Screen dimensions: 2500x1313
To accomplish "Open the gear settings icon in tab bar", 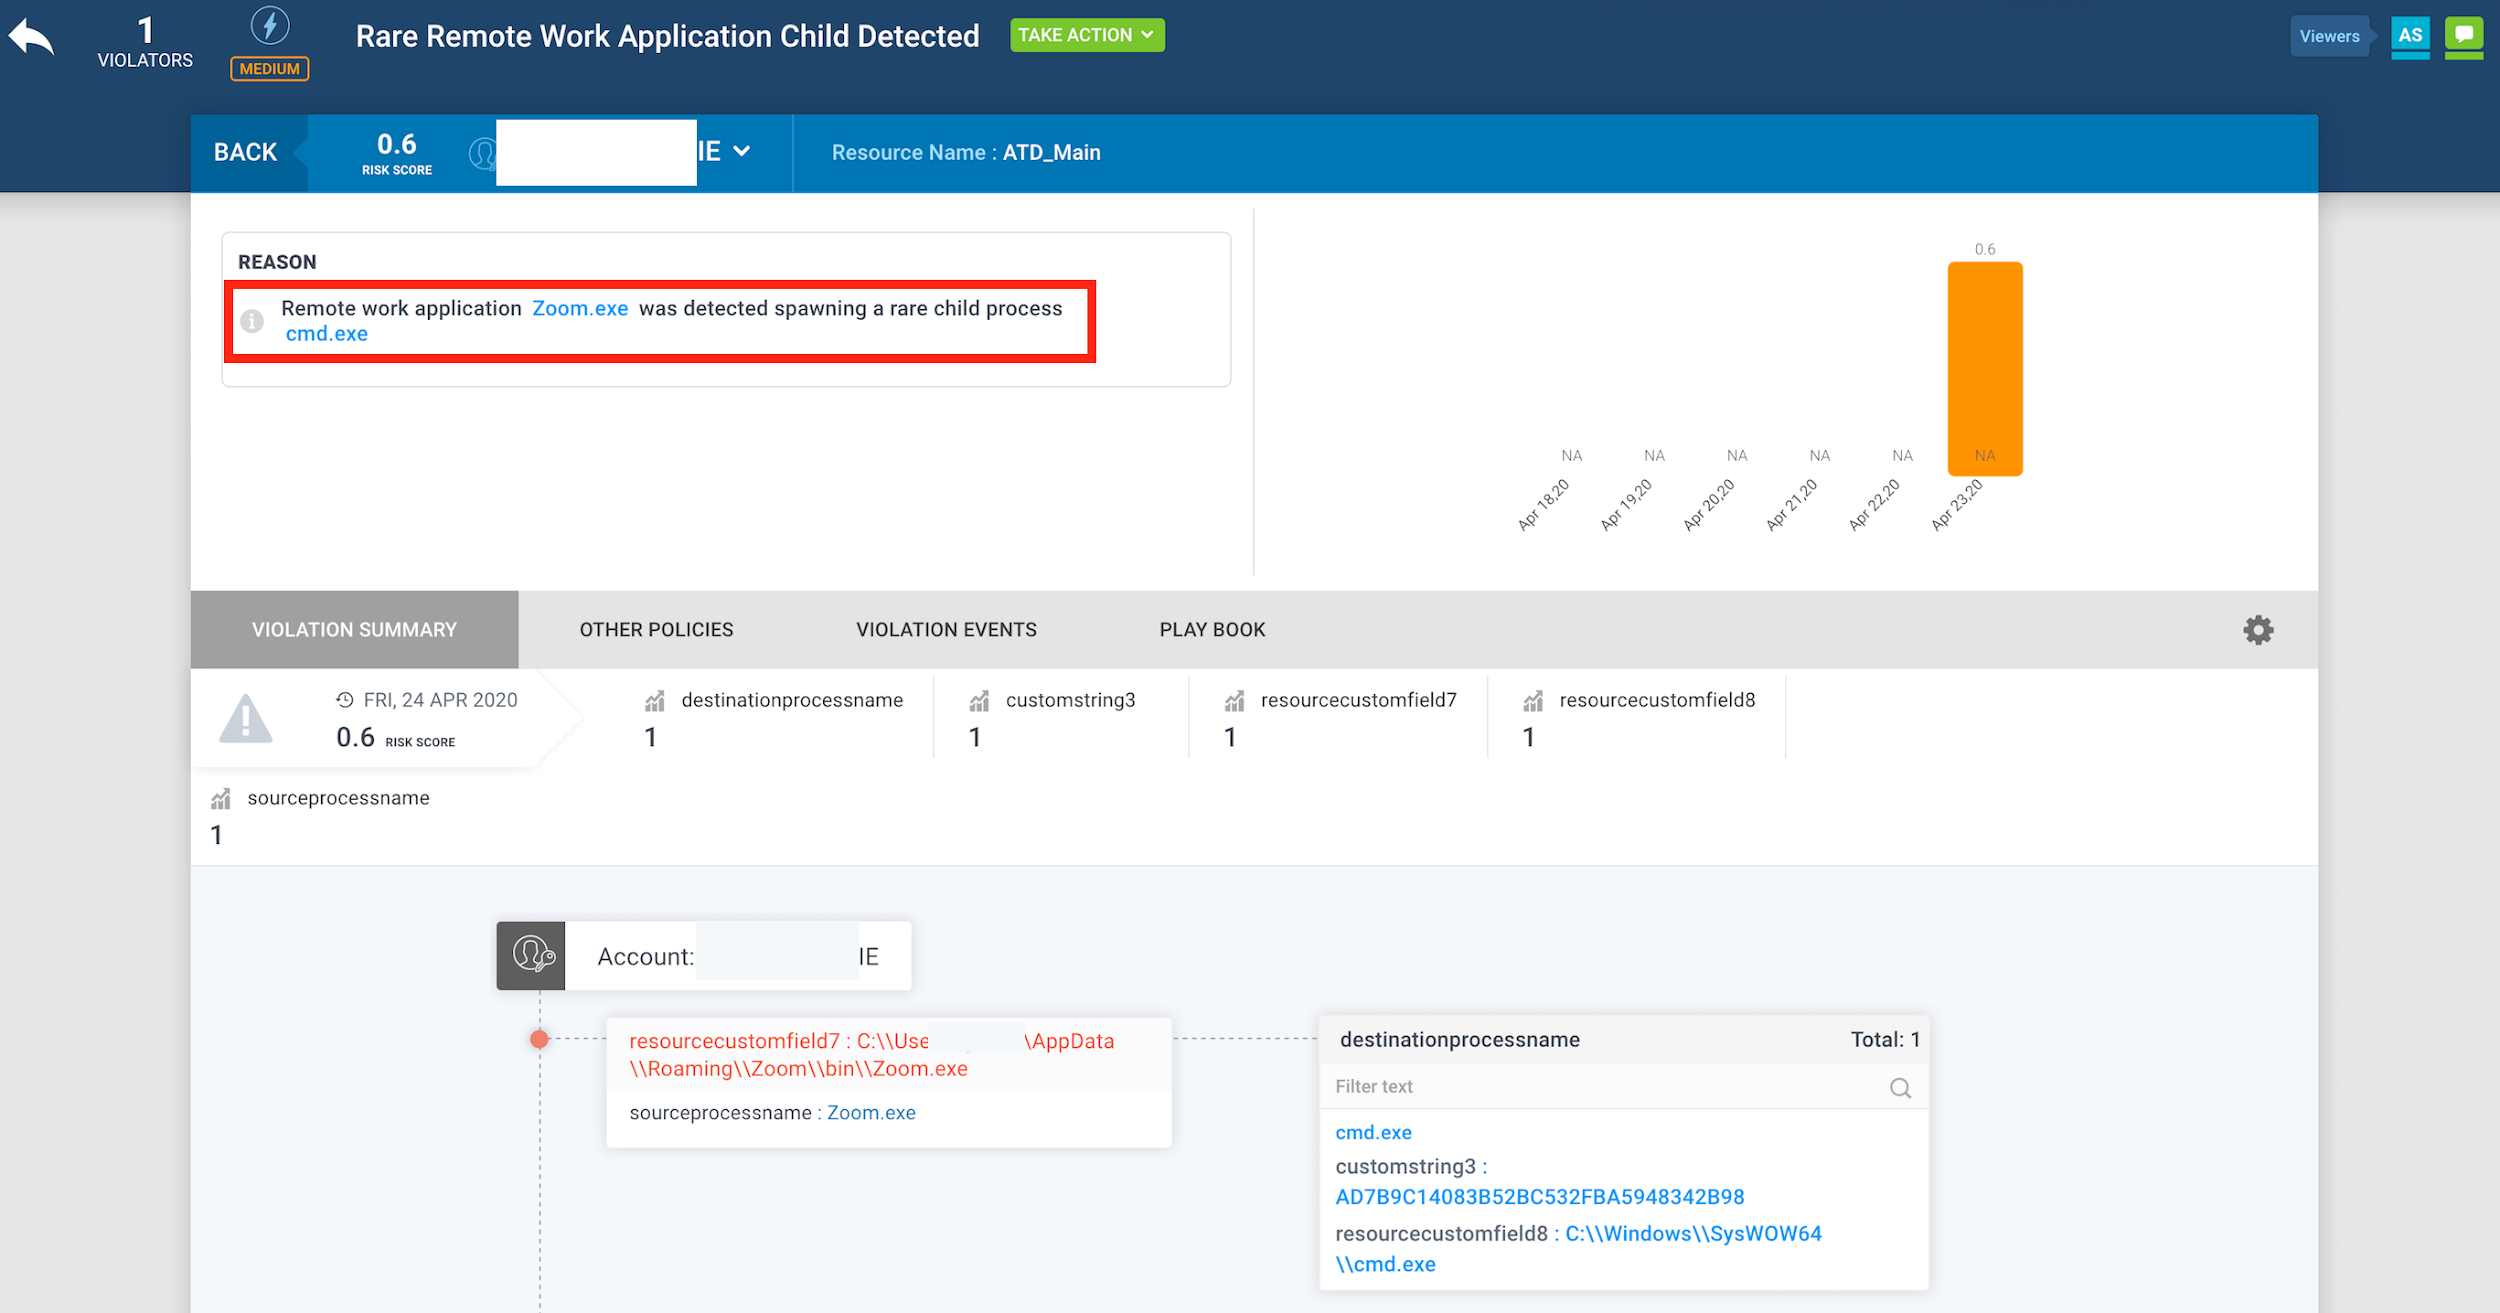I will [x=2258, y=630].
